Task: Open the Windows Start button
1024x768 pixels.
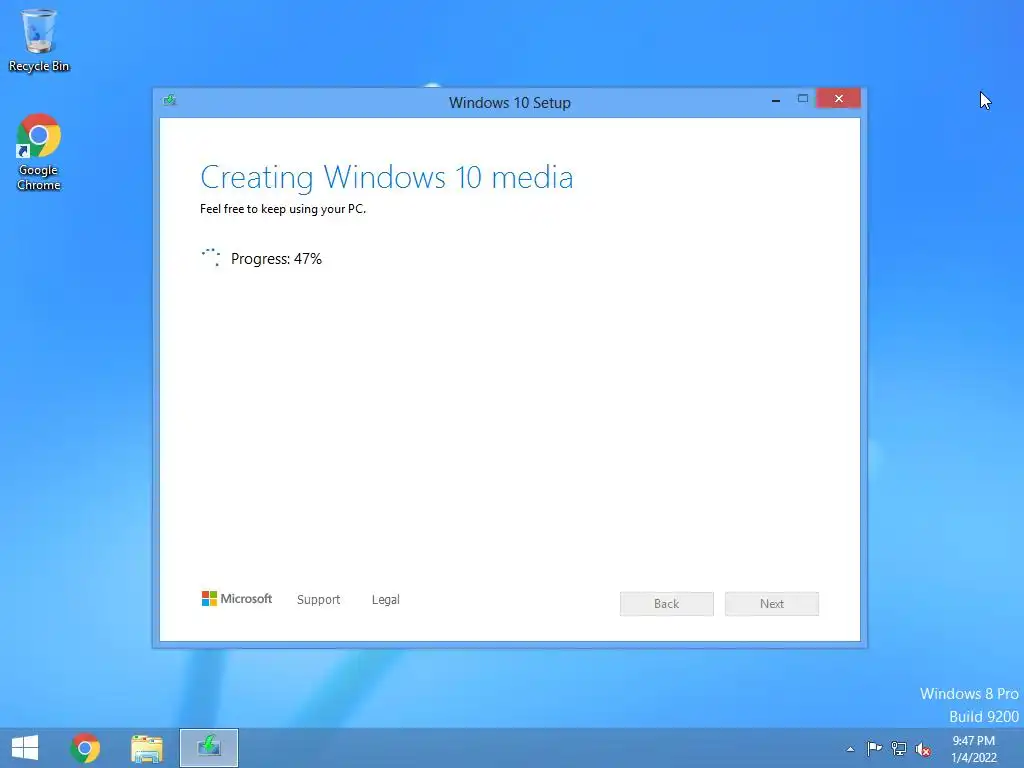Action: pyautogui.click(x=25, y=748)
